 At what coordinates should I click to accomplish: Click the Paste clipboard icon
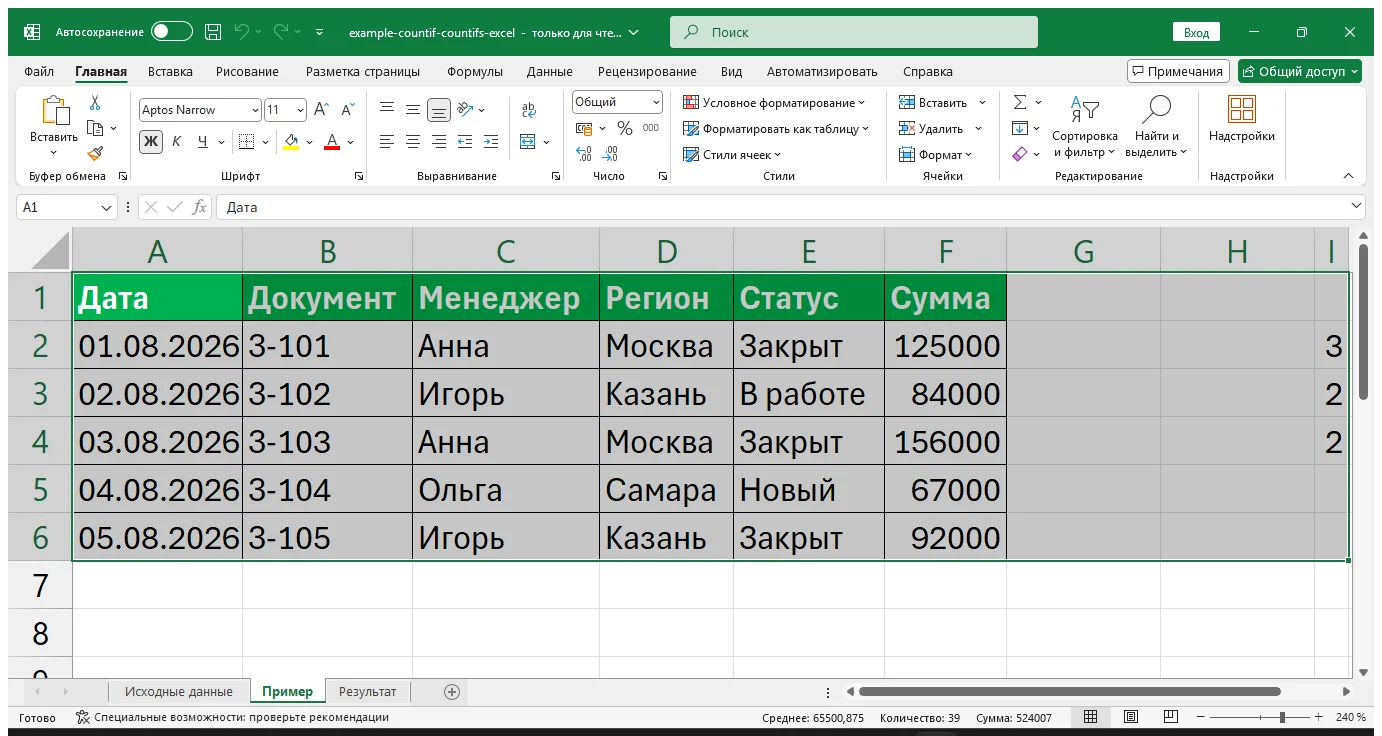coord(54,111)
